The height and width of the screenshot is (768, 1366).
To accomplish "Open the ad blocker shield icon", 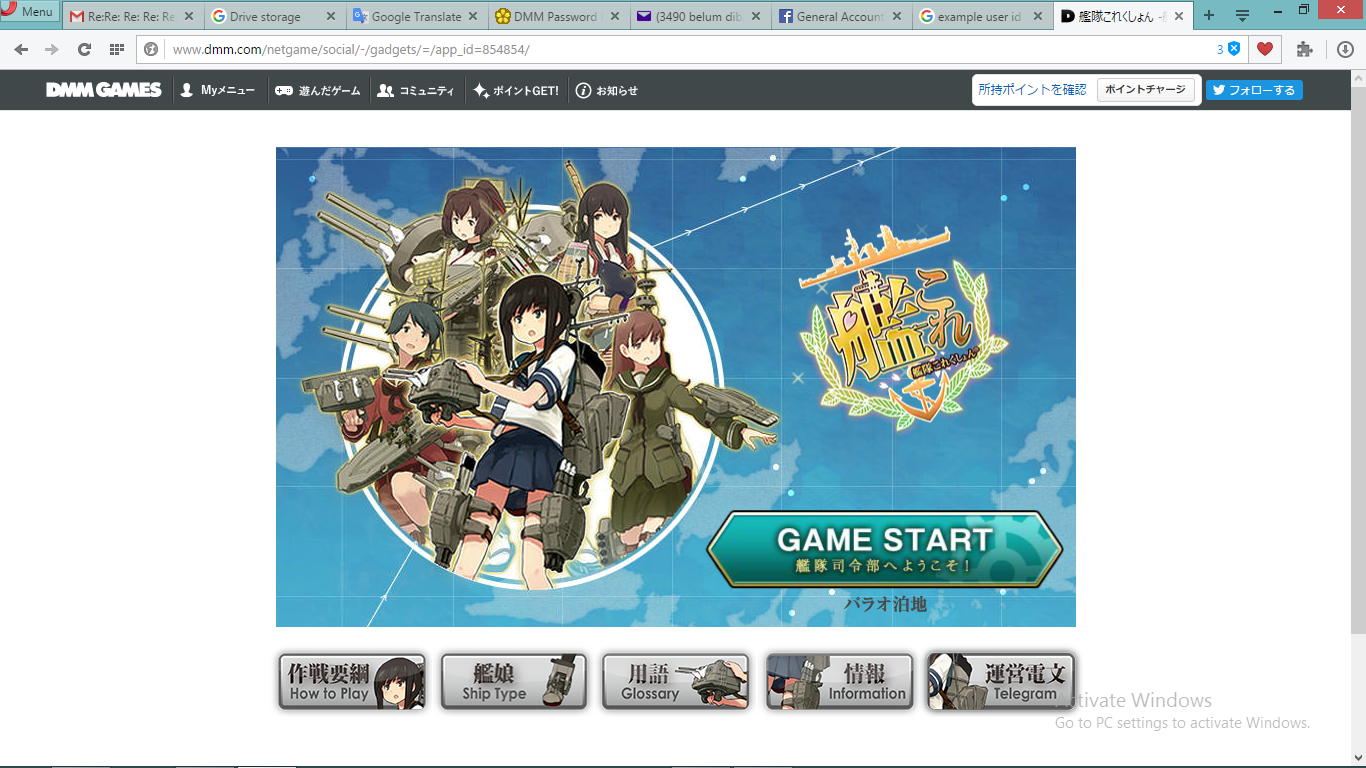I will coord(1234,49).
